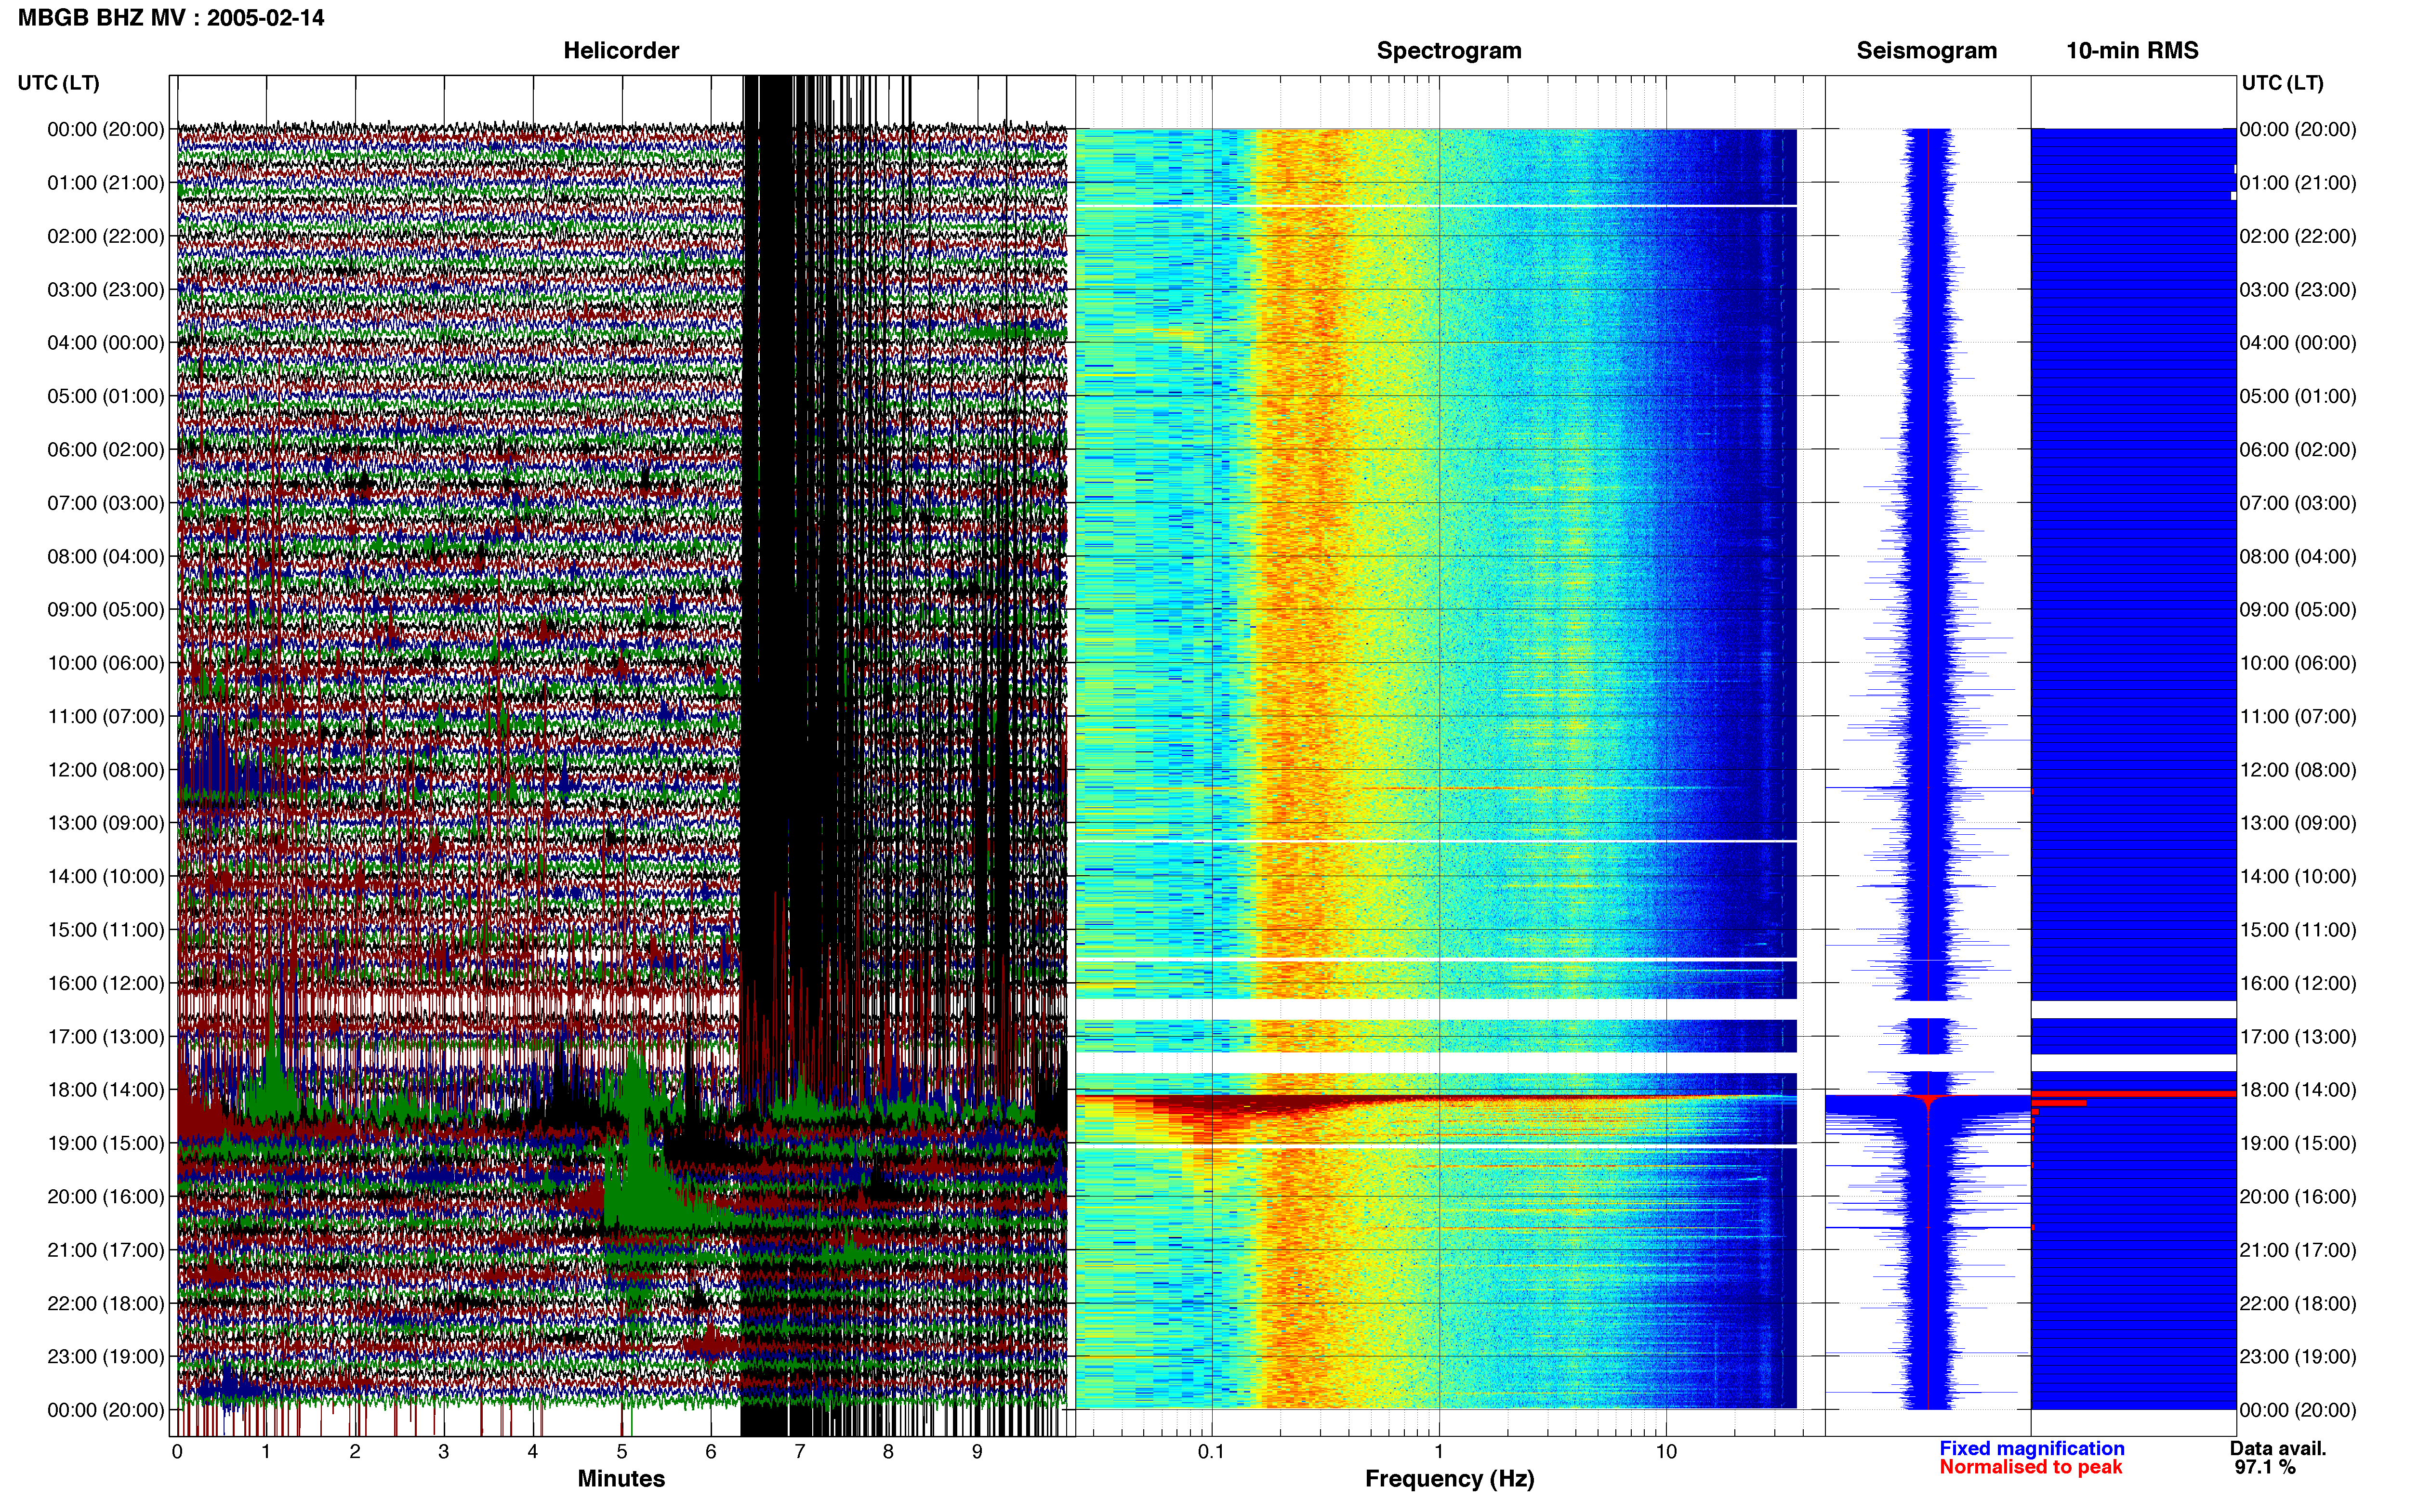Click the right 'UTC (LT)' axis label
This screenshot has width=2418, height=1512.
tap(2282, 83)
